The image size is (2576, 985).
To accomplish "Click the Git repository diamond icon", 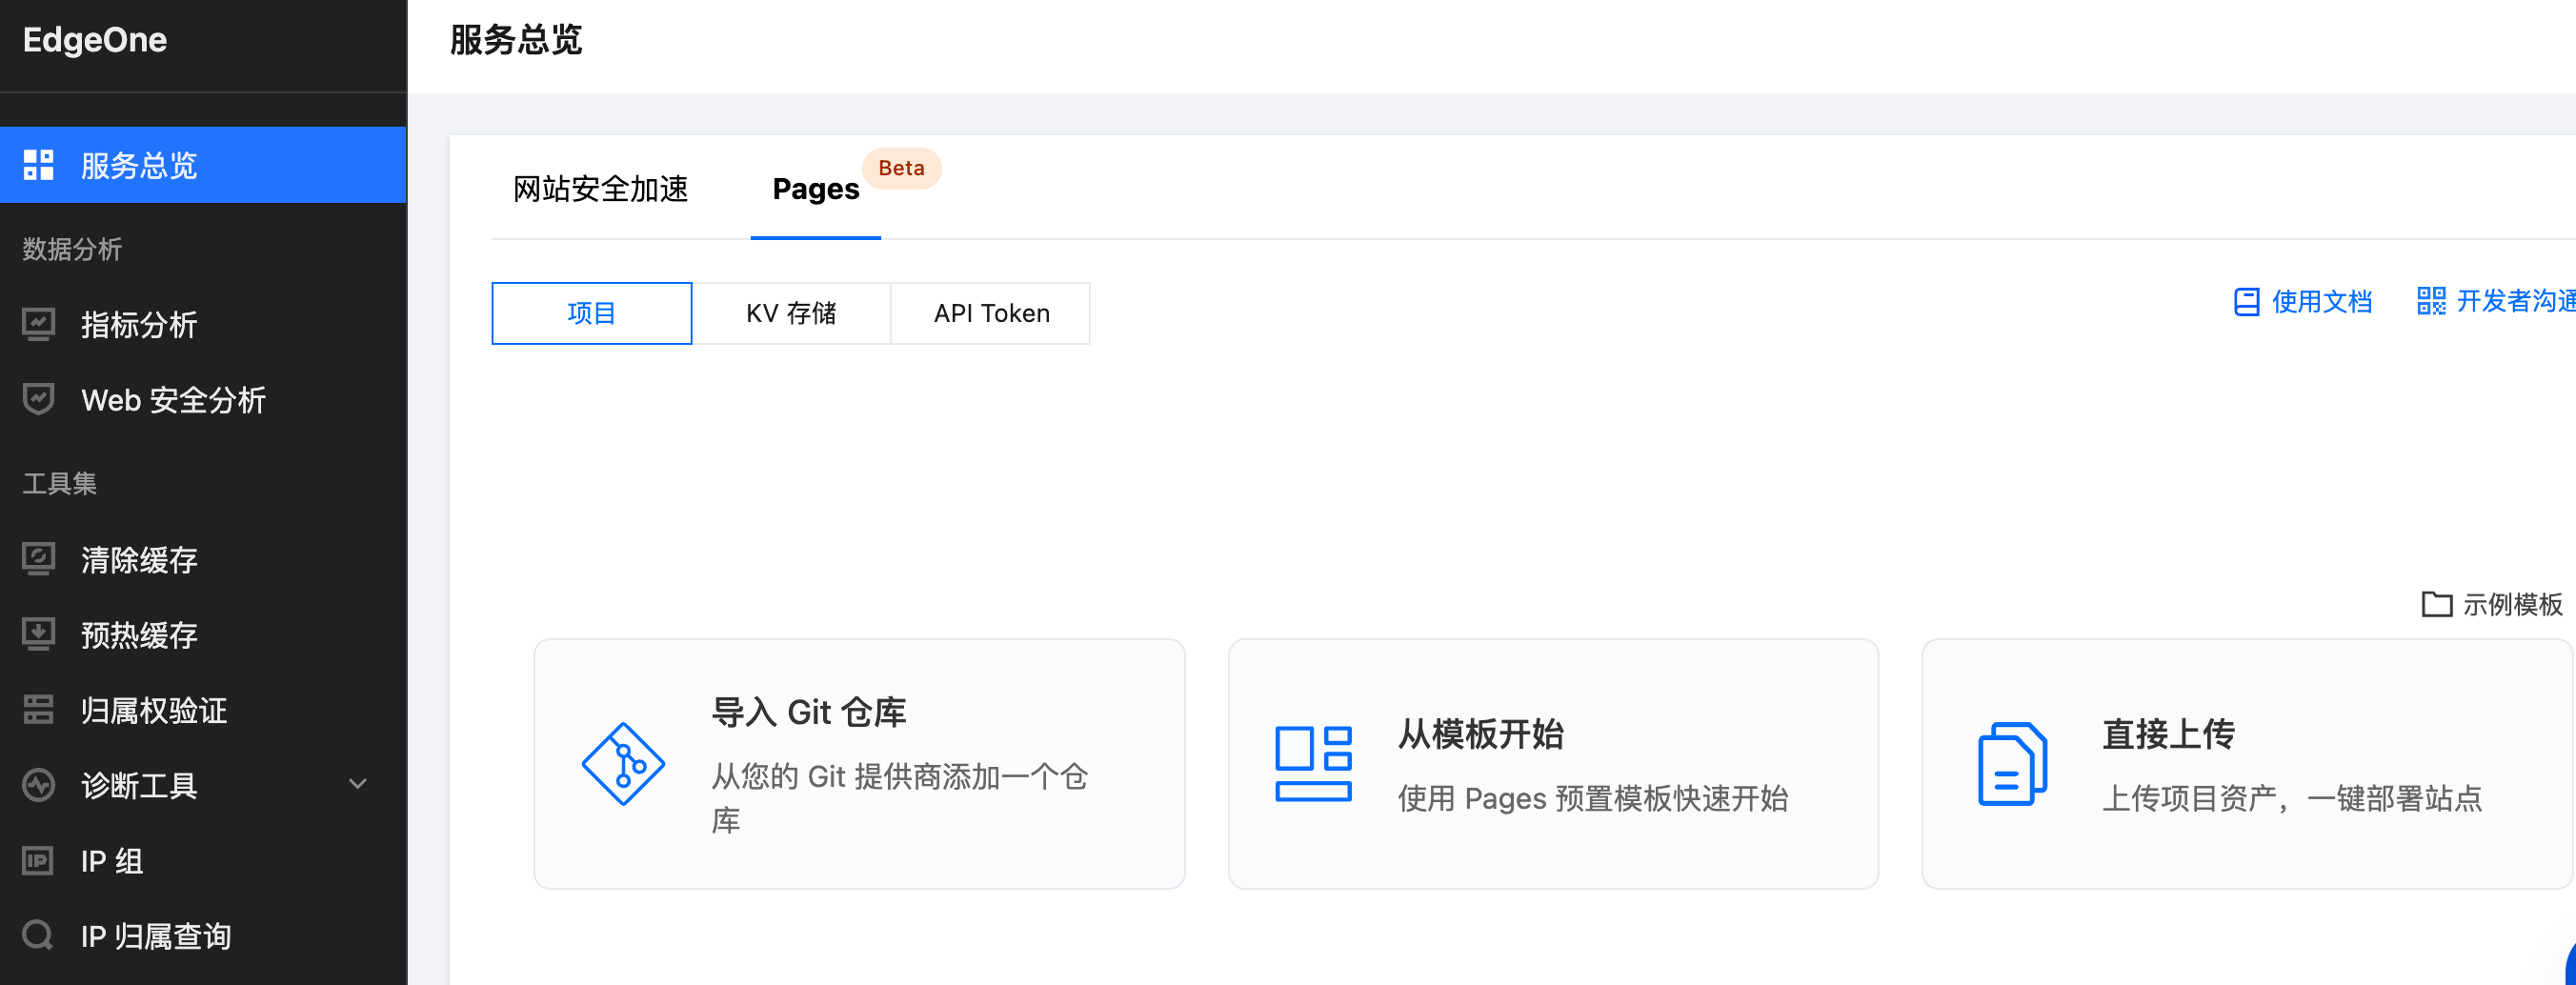I will coord(623,765).
